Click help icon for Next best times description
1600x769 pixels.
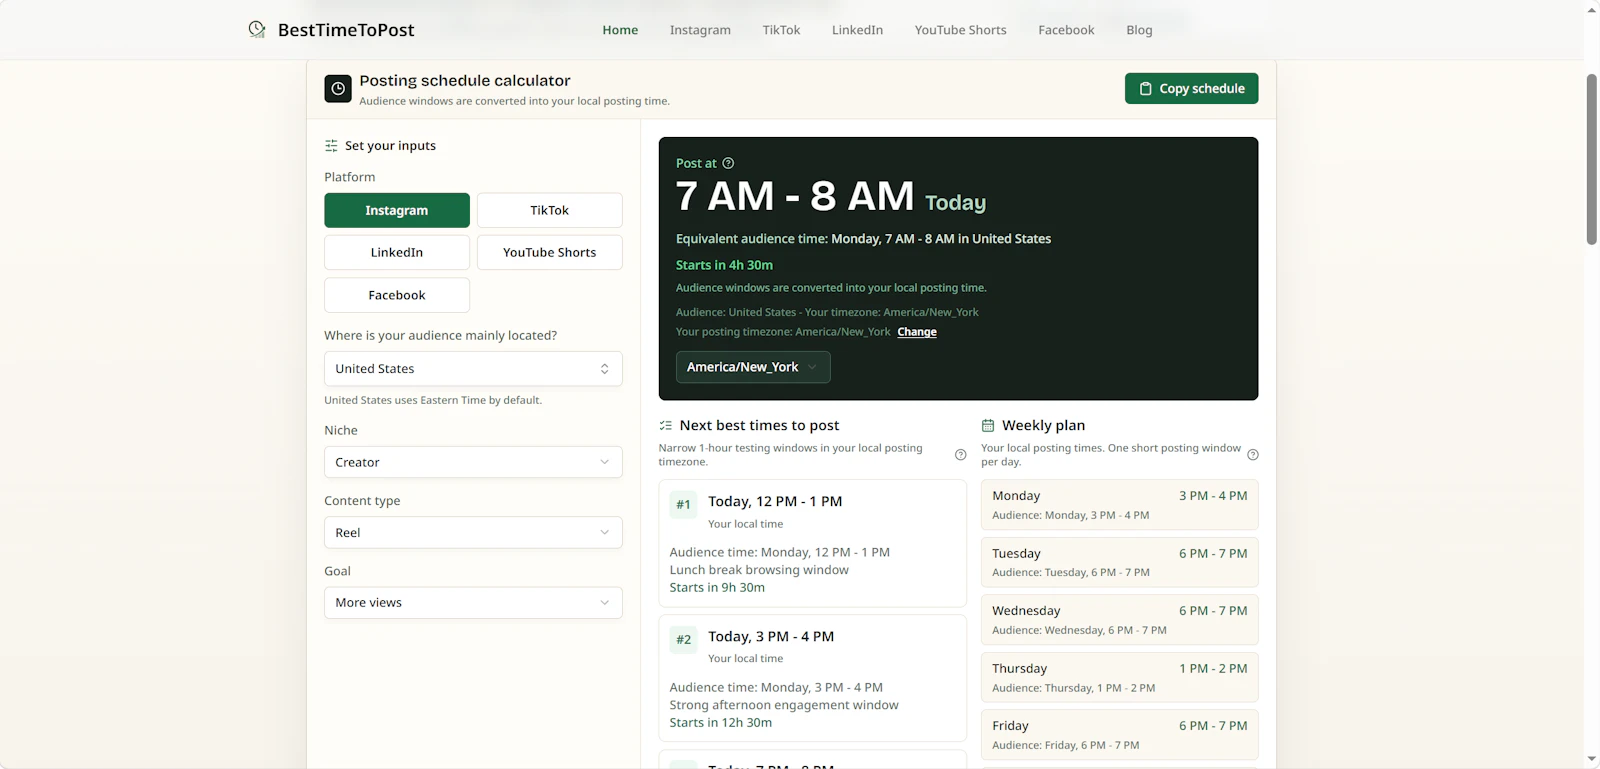(961, 455)
